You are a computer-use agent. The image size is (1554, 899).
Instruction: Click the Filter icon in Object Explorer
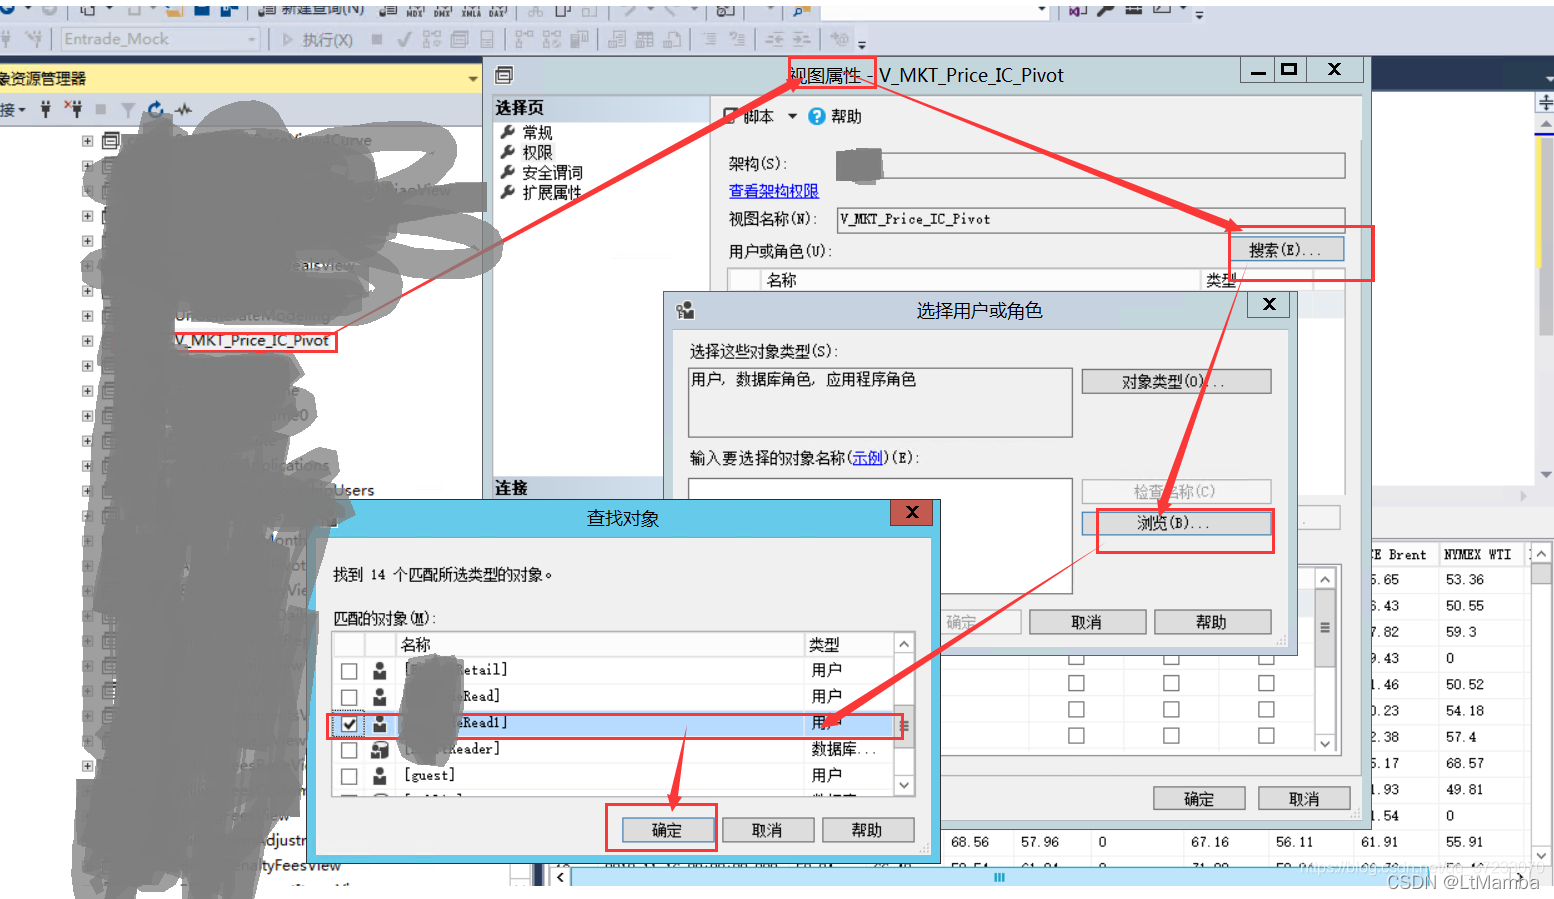tap(128, 110)
